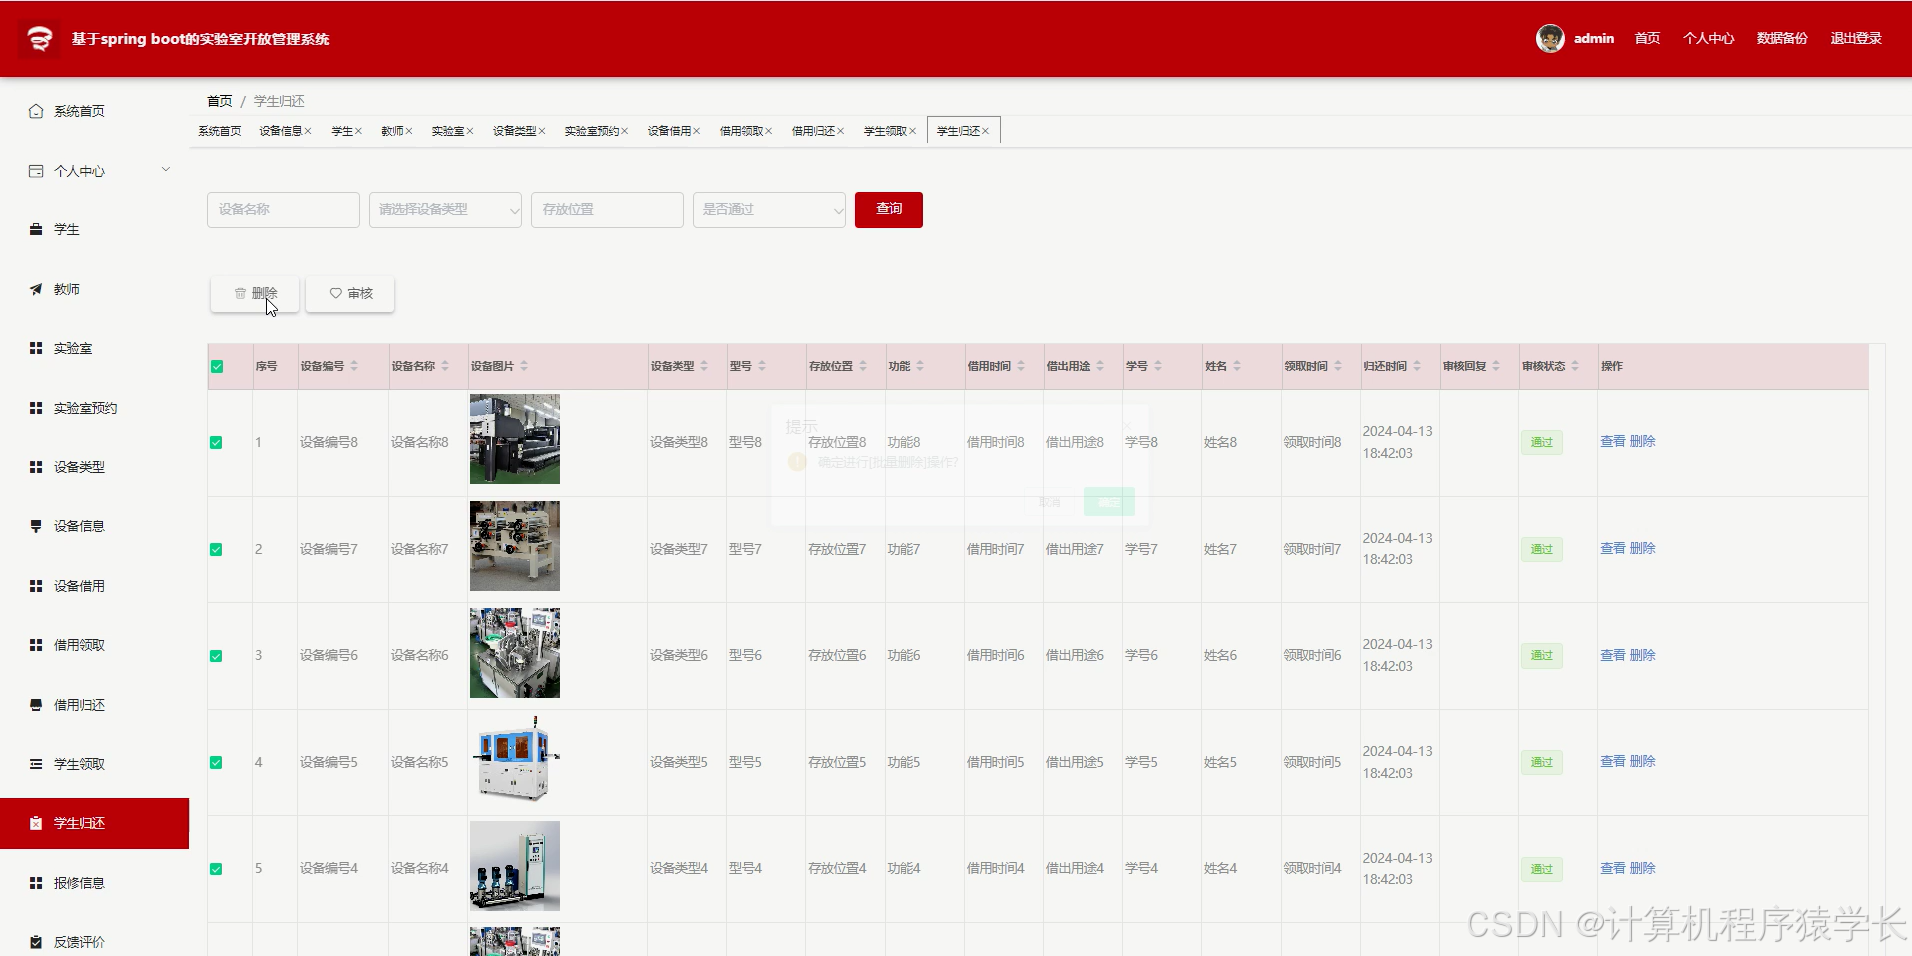Open the 请选择设备类型 dropdown
Image resolution: width=1912 pixels, height=956 pixels.
pyautogui.click(x=445, y=210)
